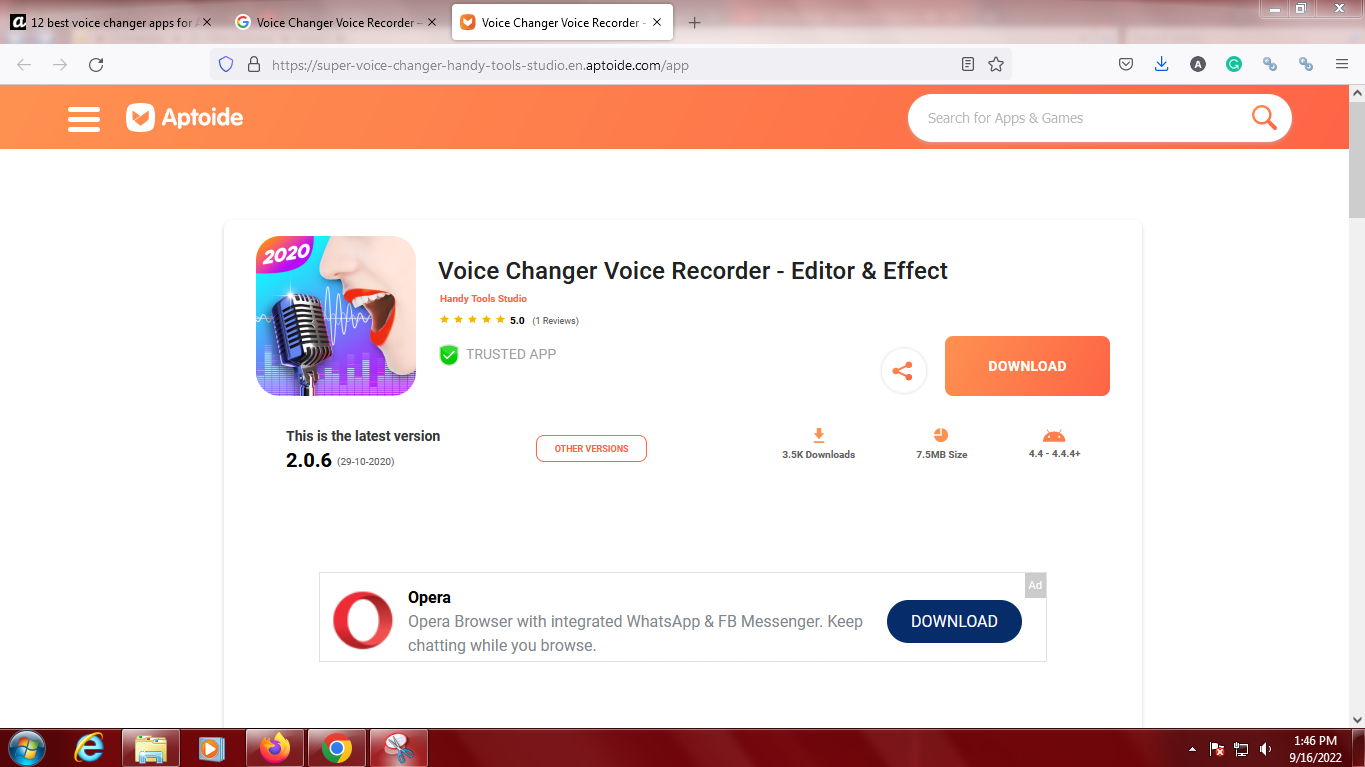Click the network tray icon
The width and height of the screenshot is (1365, 767).
point(1242,748)
